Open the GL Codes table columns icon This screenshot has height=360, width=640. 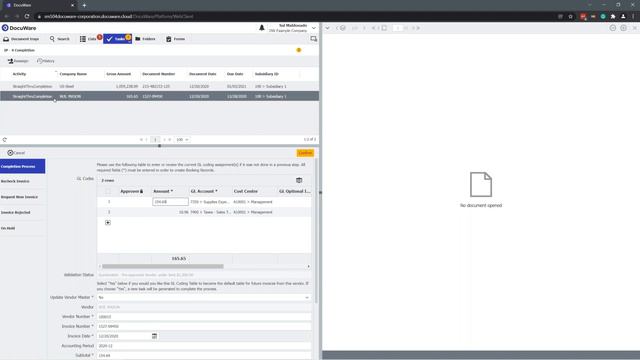[x=299, y=180]
